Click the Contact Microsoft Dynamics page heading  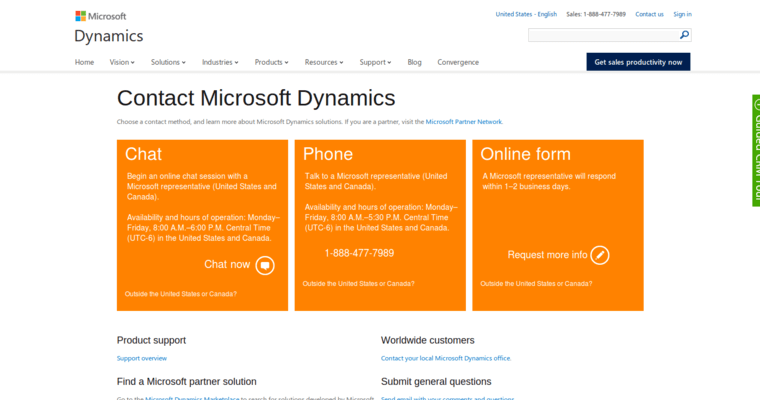256,98
